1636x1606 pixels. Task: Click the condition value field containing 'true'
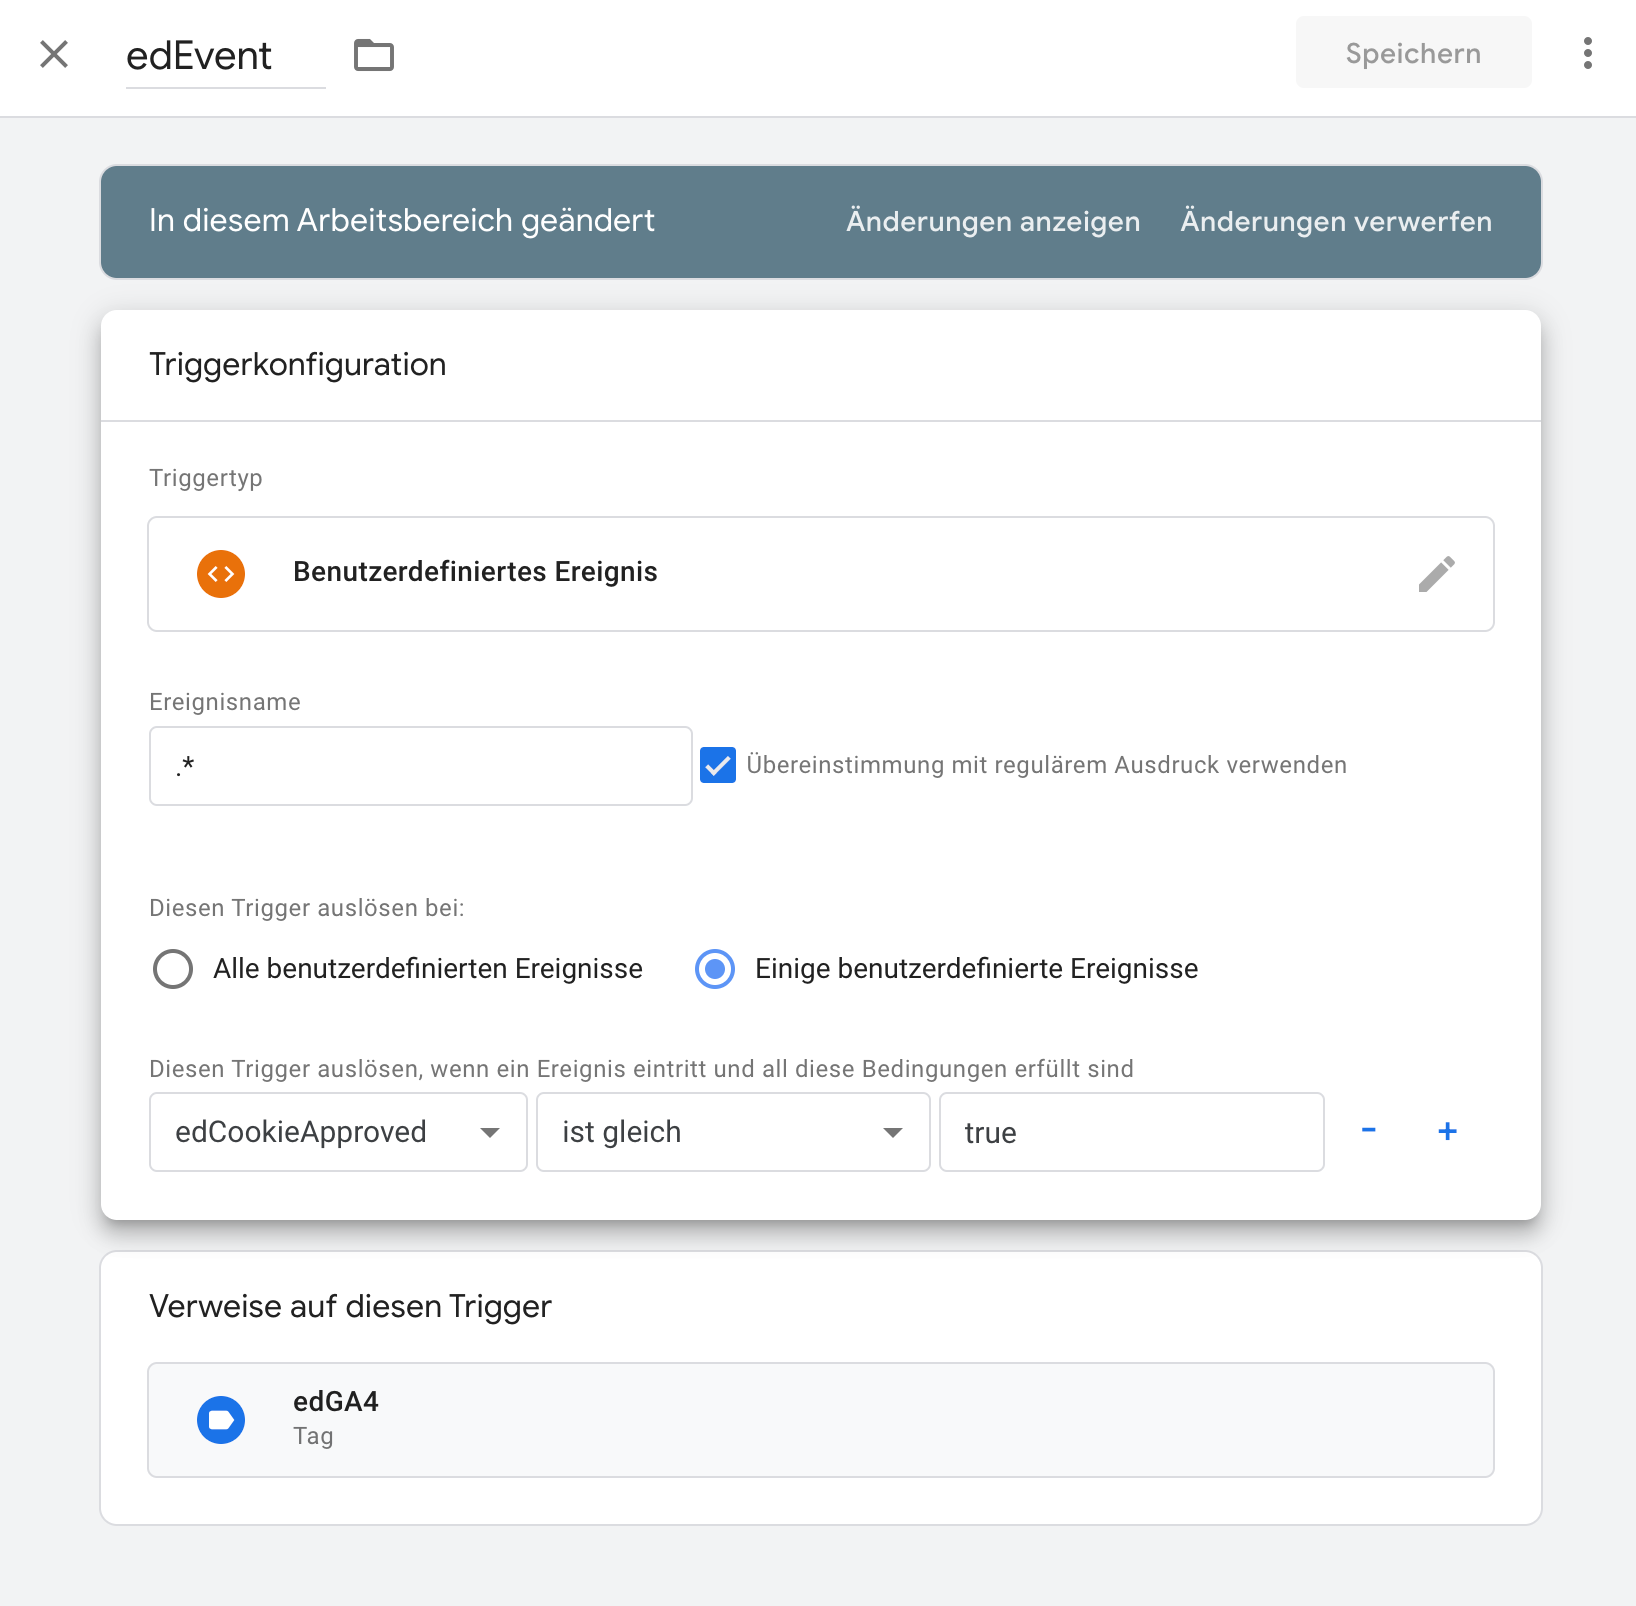click(x=1131, y=1132)
